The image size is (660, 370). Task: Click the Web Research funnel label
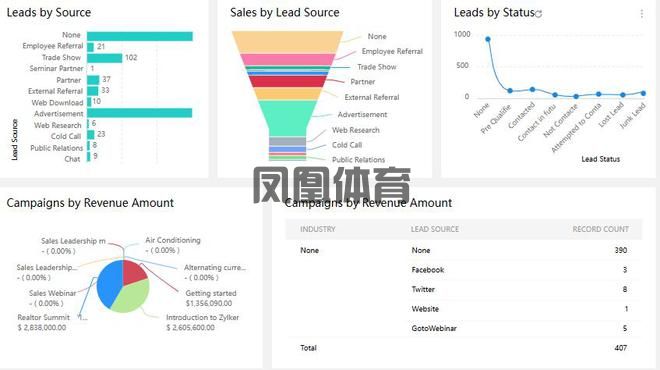356,130
